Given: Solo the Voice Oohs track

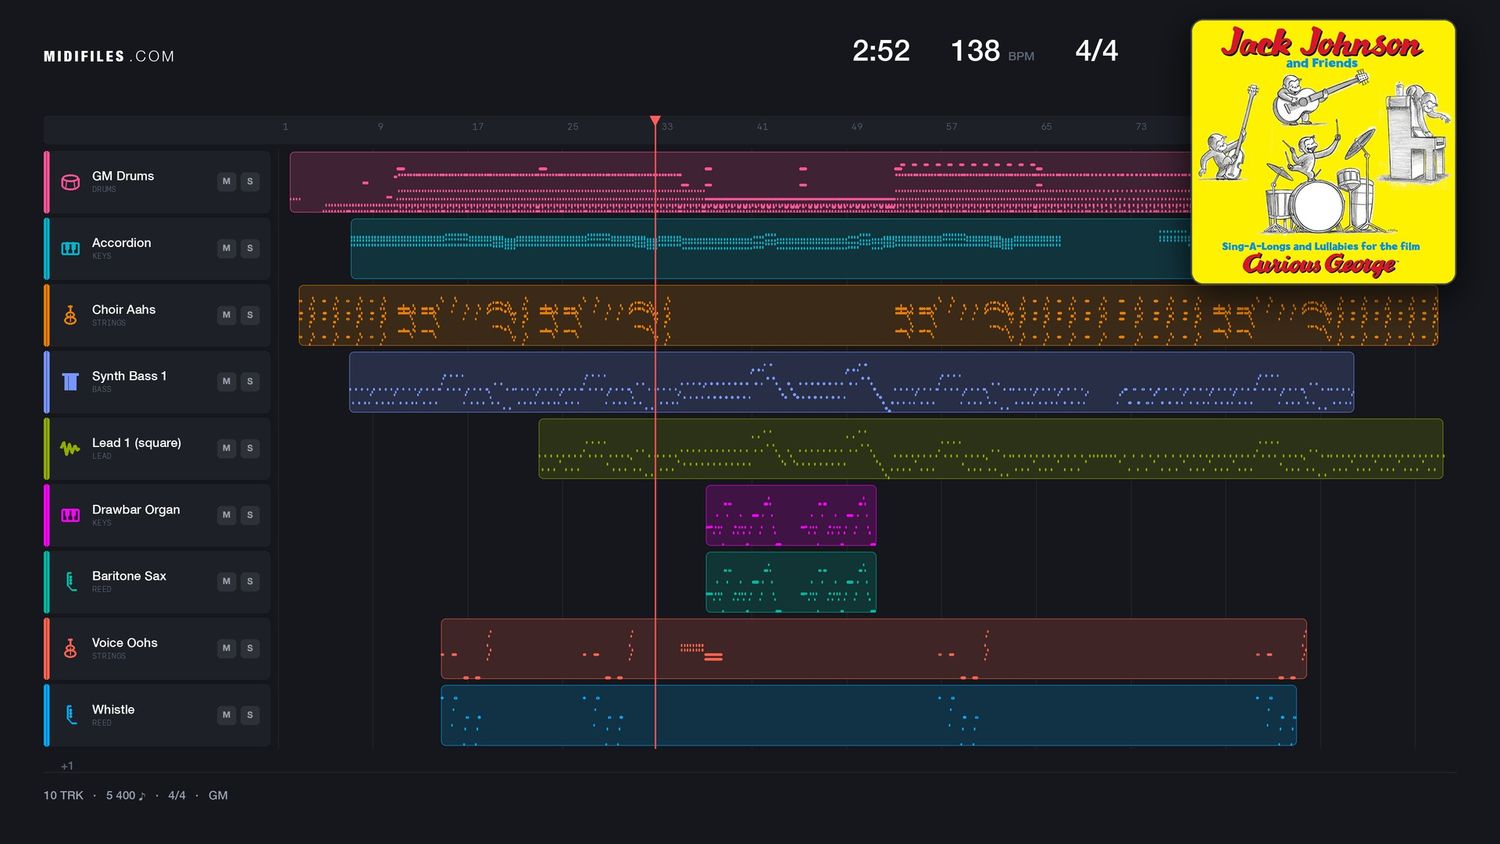Looking at the screenshot, I should pyautogui.click(x=250, y=648).
